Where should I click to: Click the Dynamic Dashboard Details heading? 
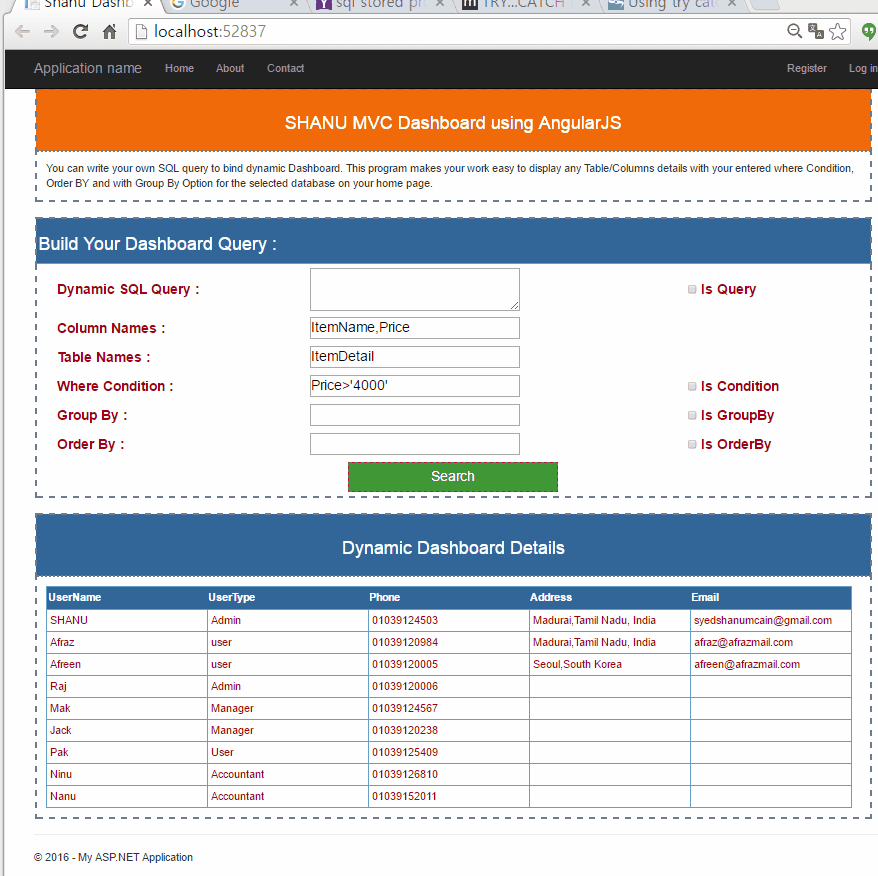[453, 548]
